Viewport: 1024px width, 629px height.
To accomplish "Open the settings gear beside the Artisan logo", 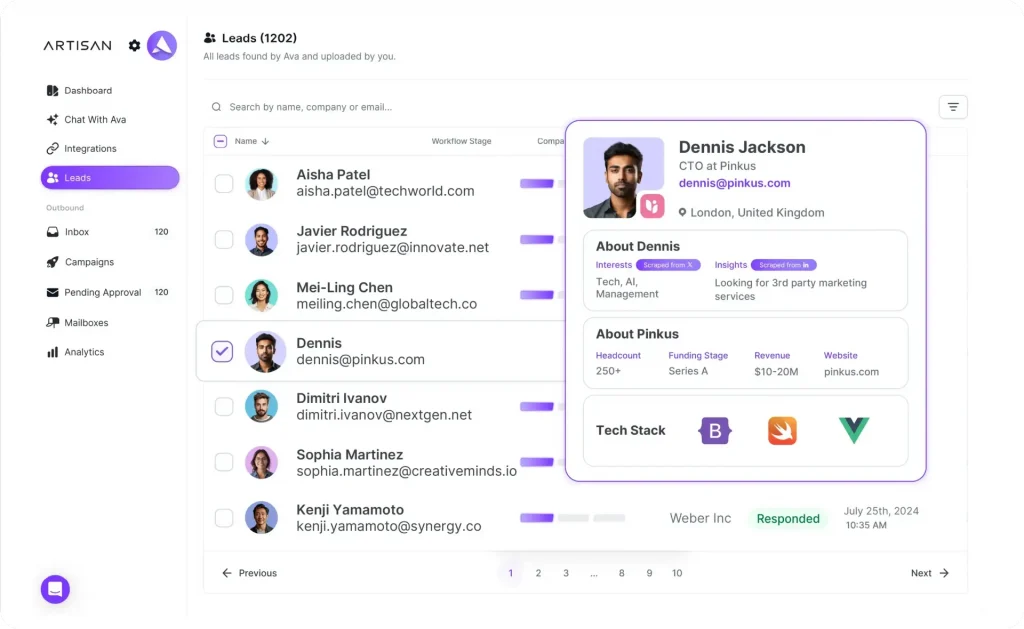I will click(x=134, y=45).
